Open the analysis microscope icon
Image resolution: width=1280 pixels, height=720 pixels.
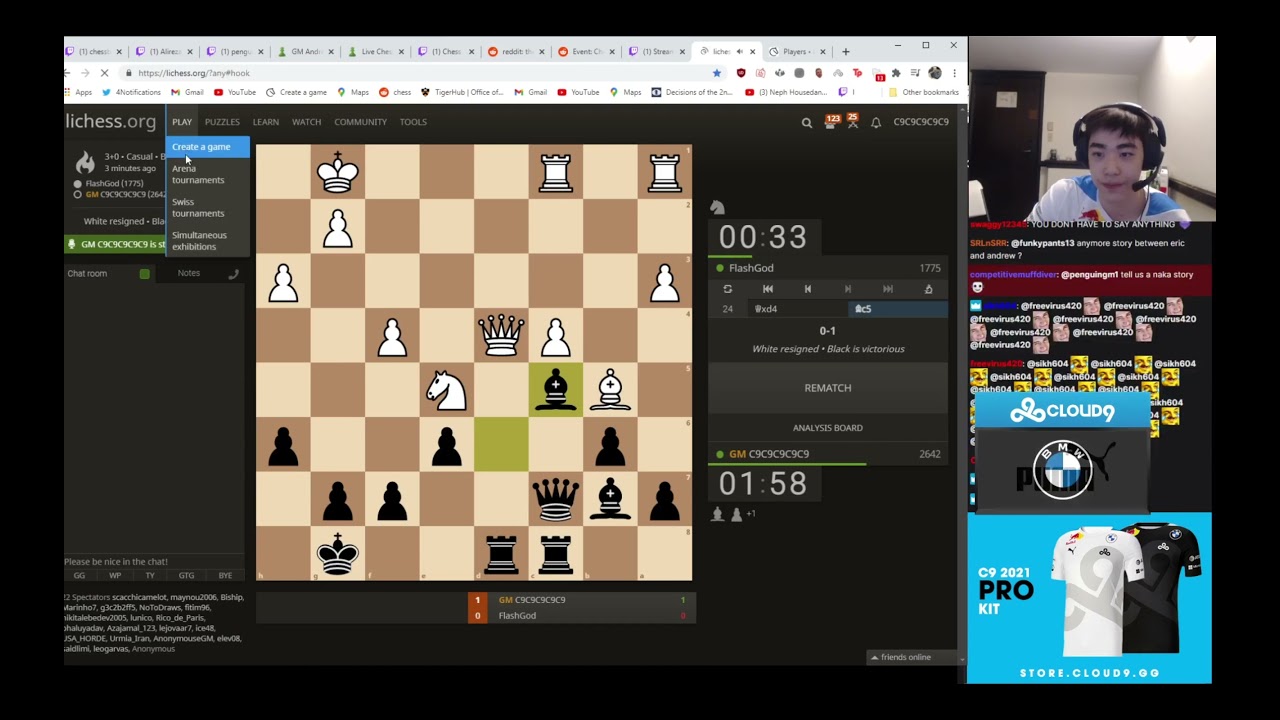(928, 289)
